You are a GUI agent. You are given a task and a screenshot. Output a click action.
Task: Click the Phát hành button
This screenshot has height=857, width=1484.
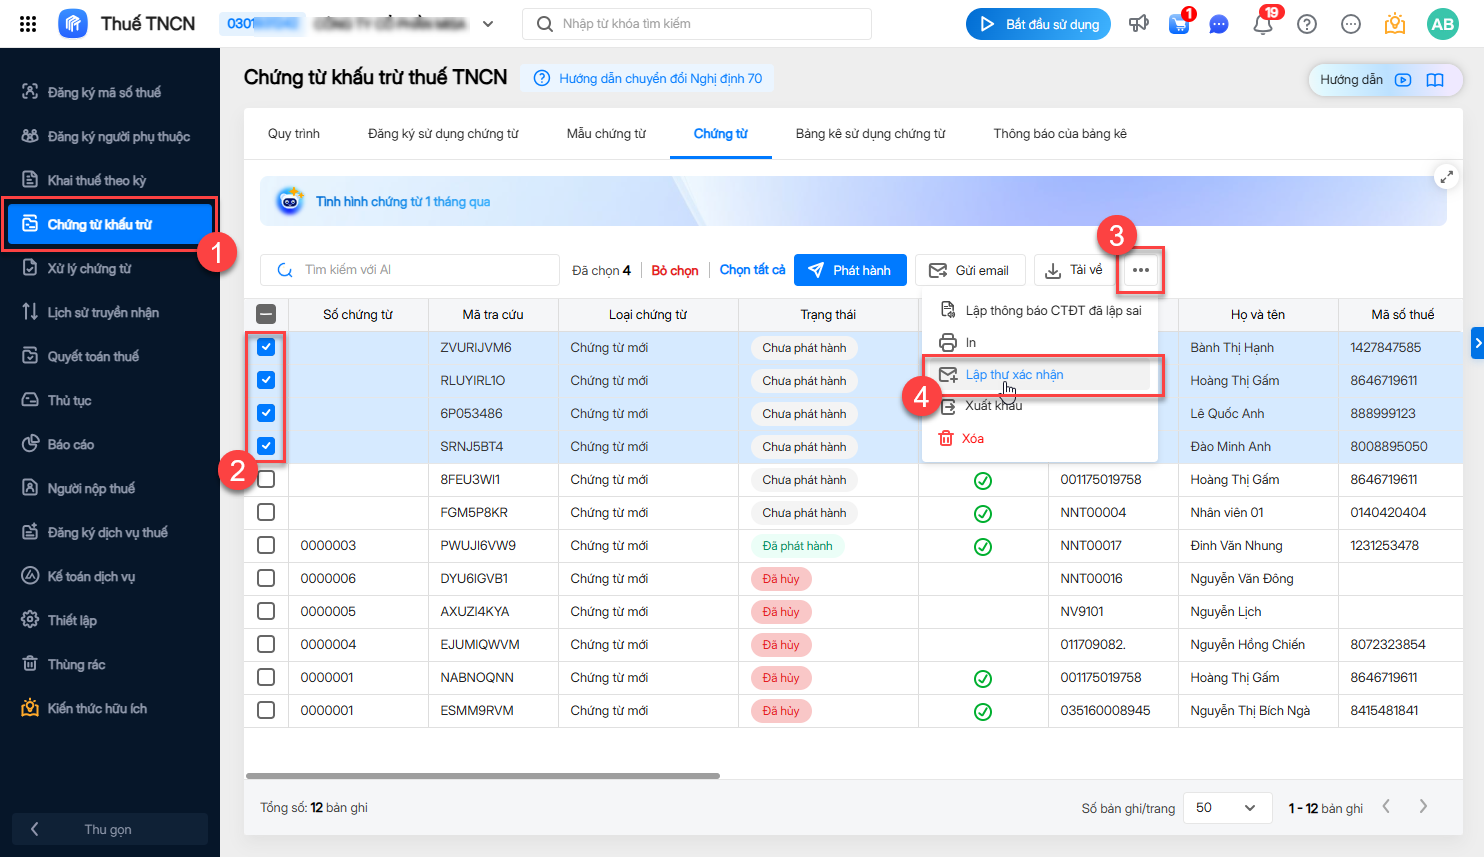850,270
